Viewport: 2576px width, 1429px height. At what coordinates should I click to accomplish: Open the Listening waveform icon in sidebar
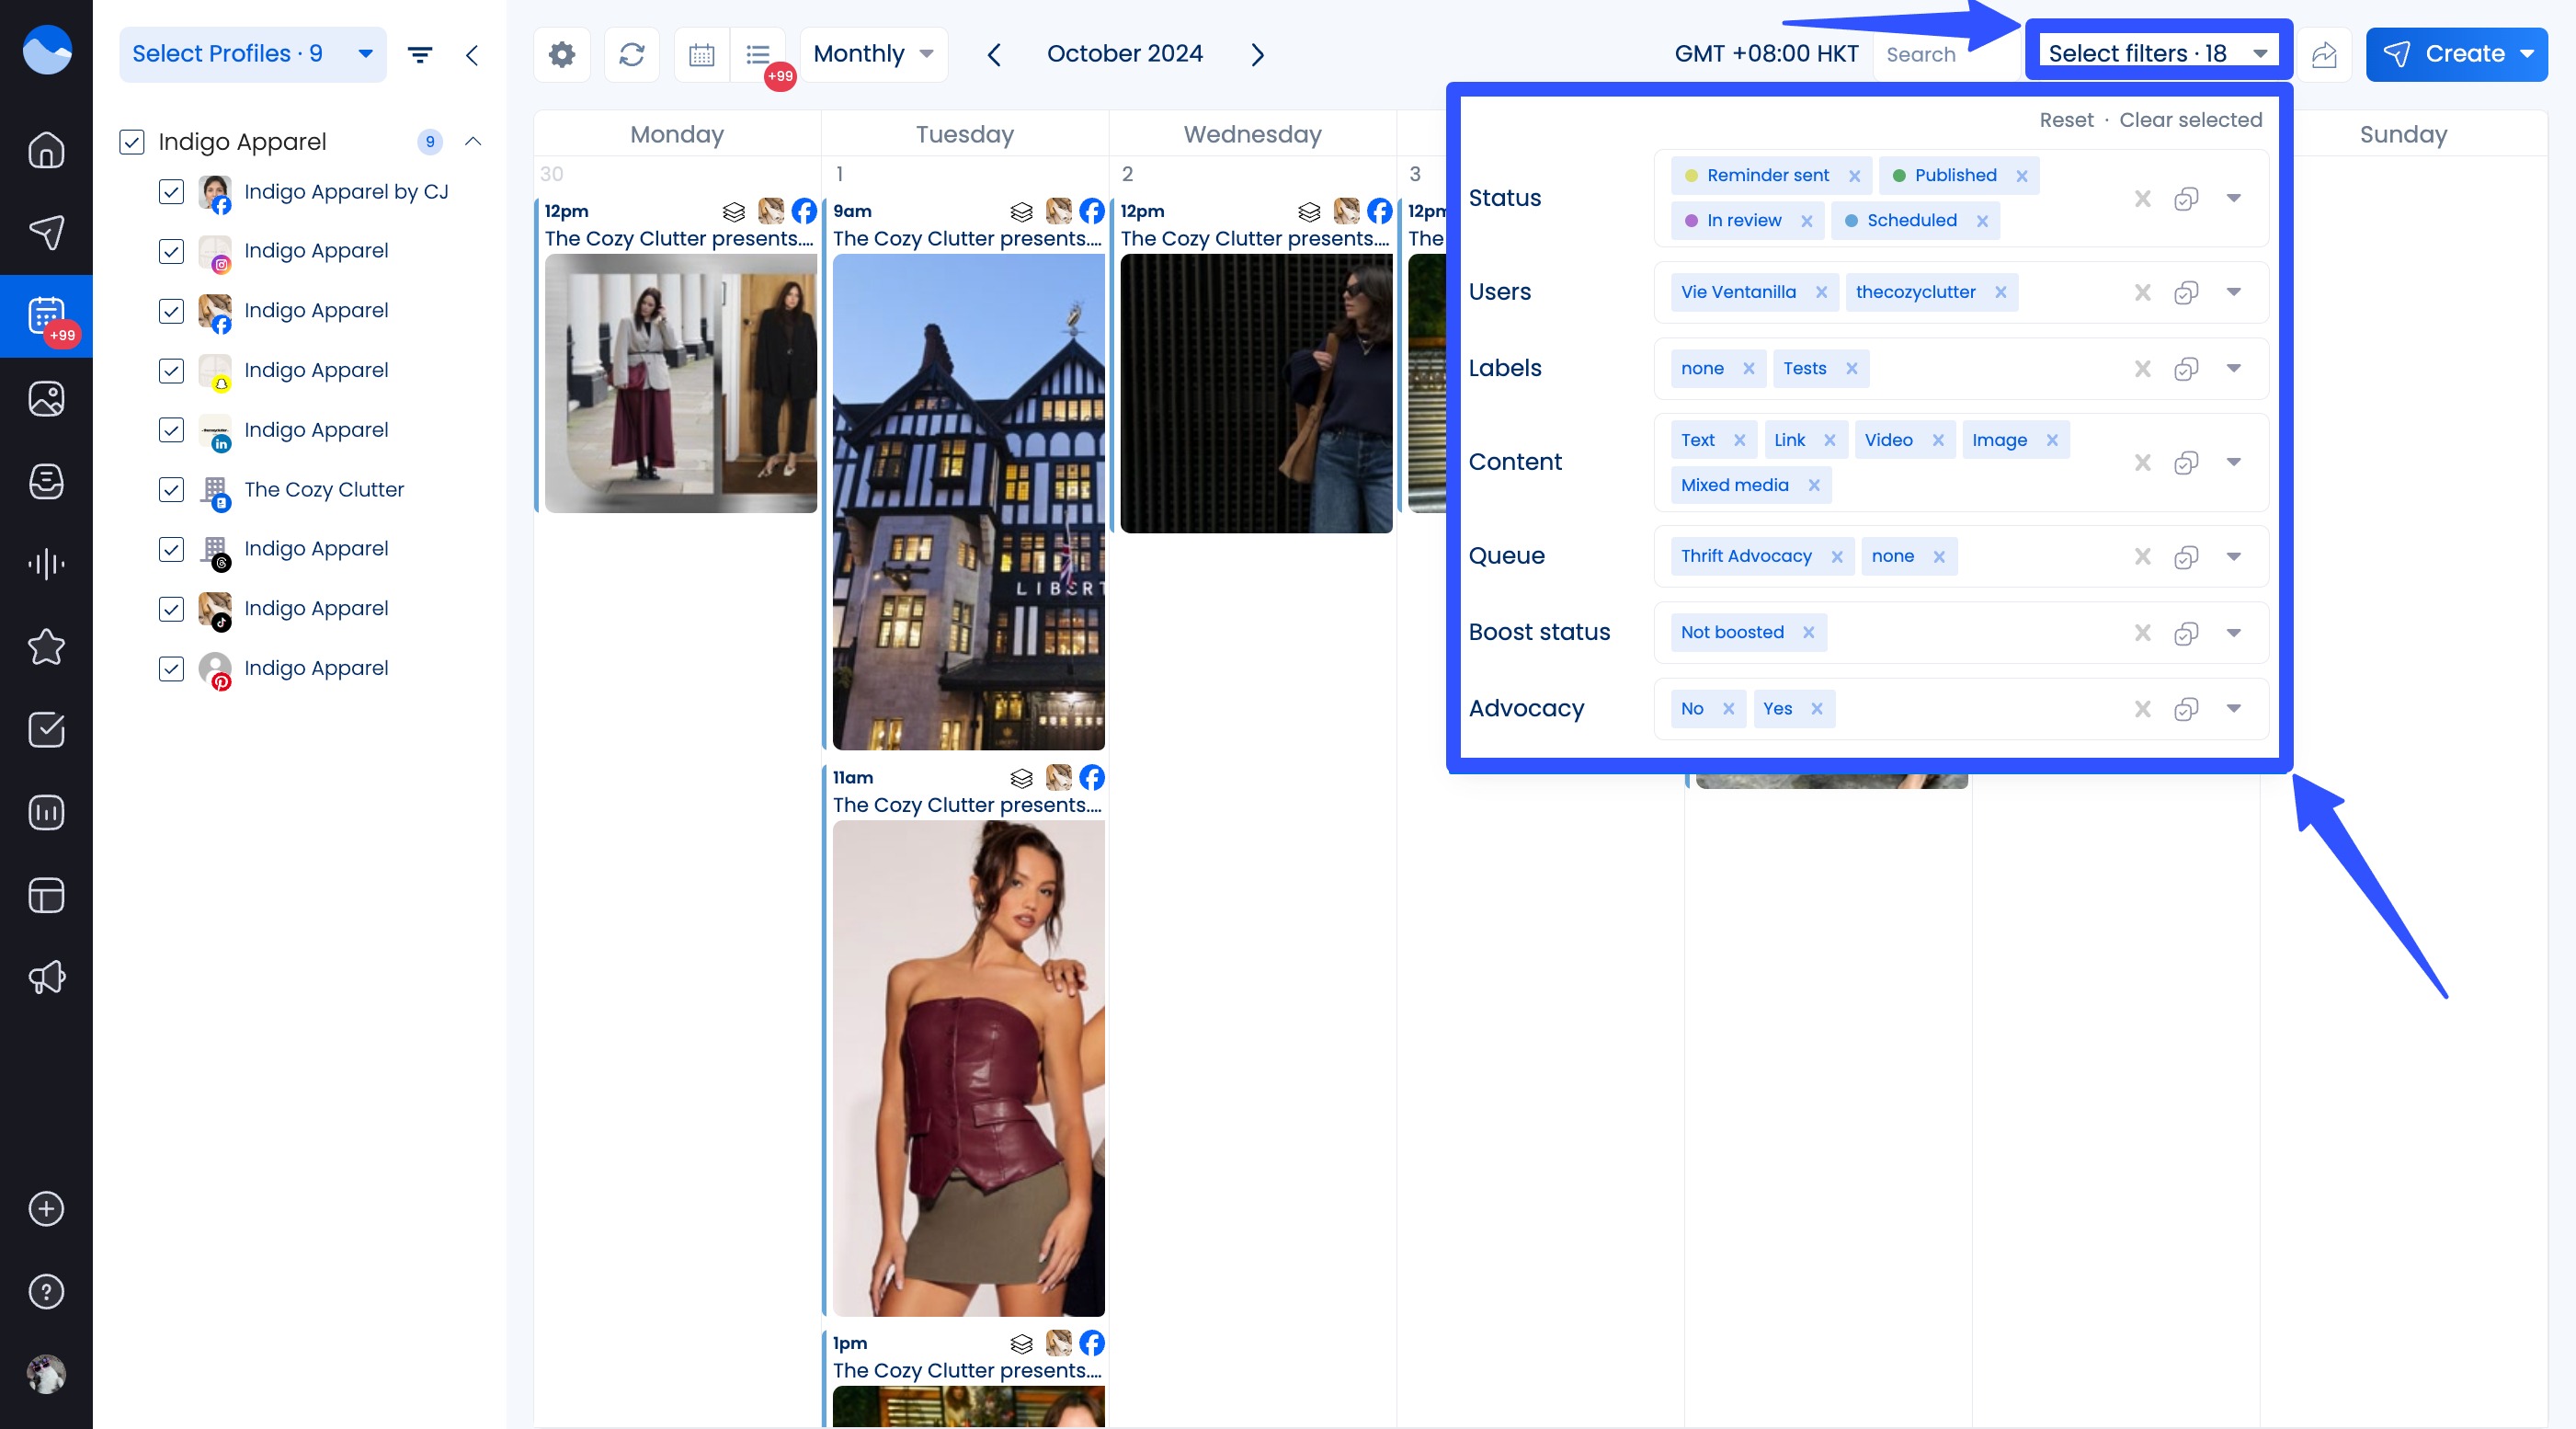45,563
